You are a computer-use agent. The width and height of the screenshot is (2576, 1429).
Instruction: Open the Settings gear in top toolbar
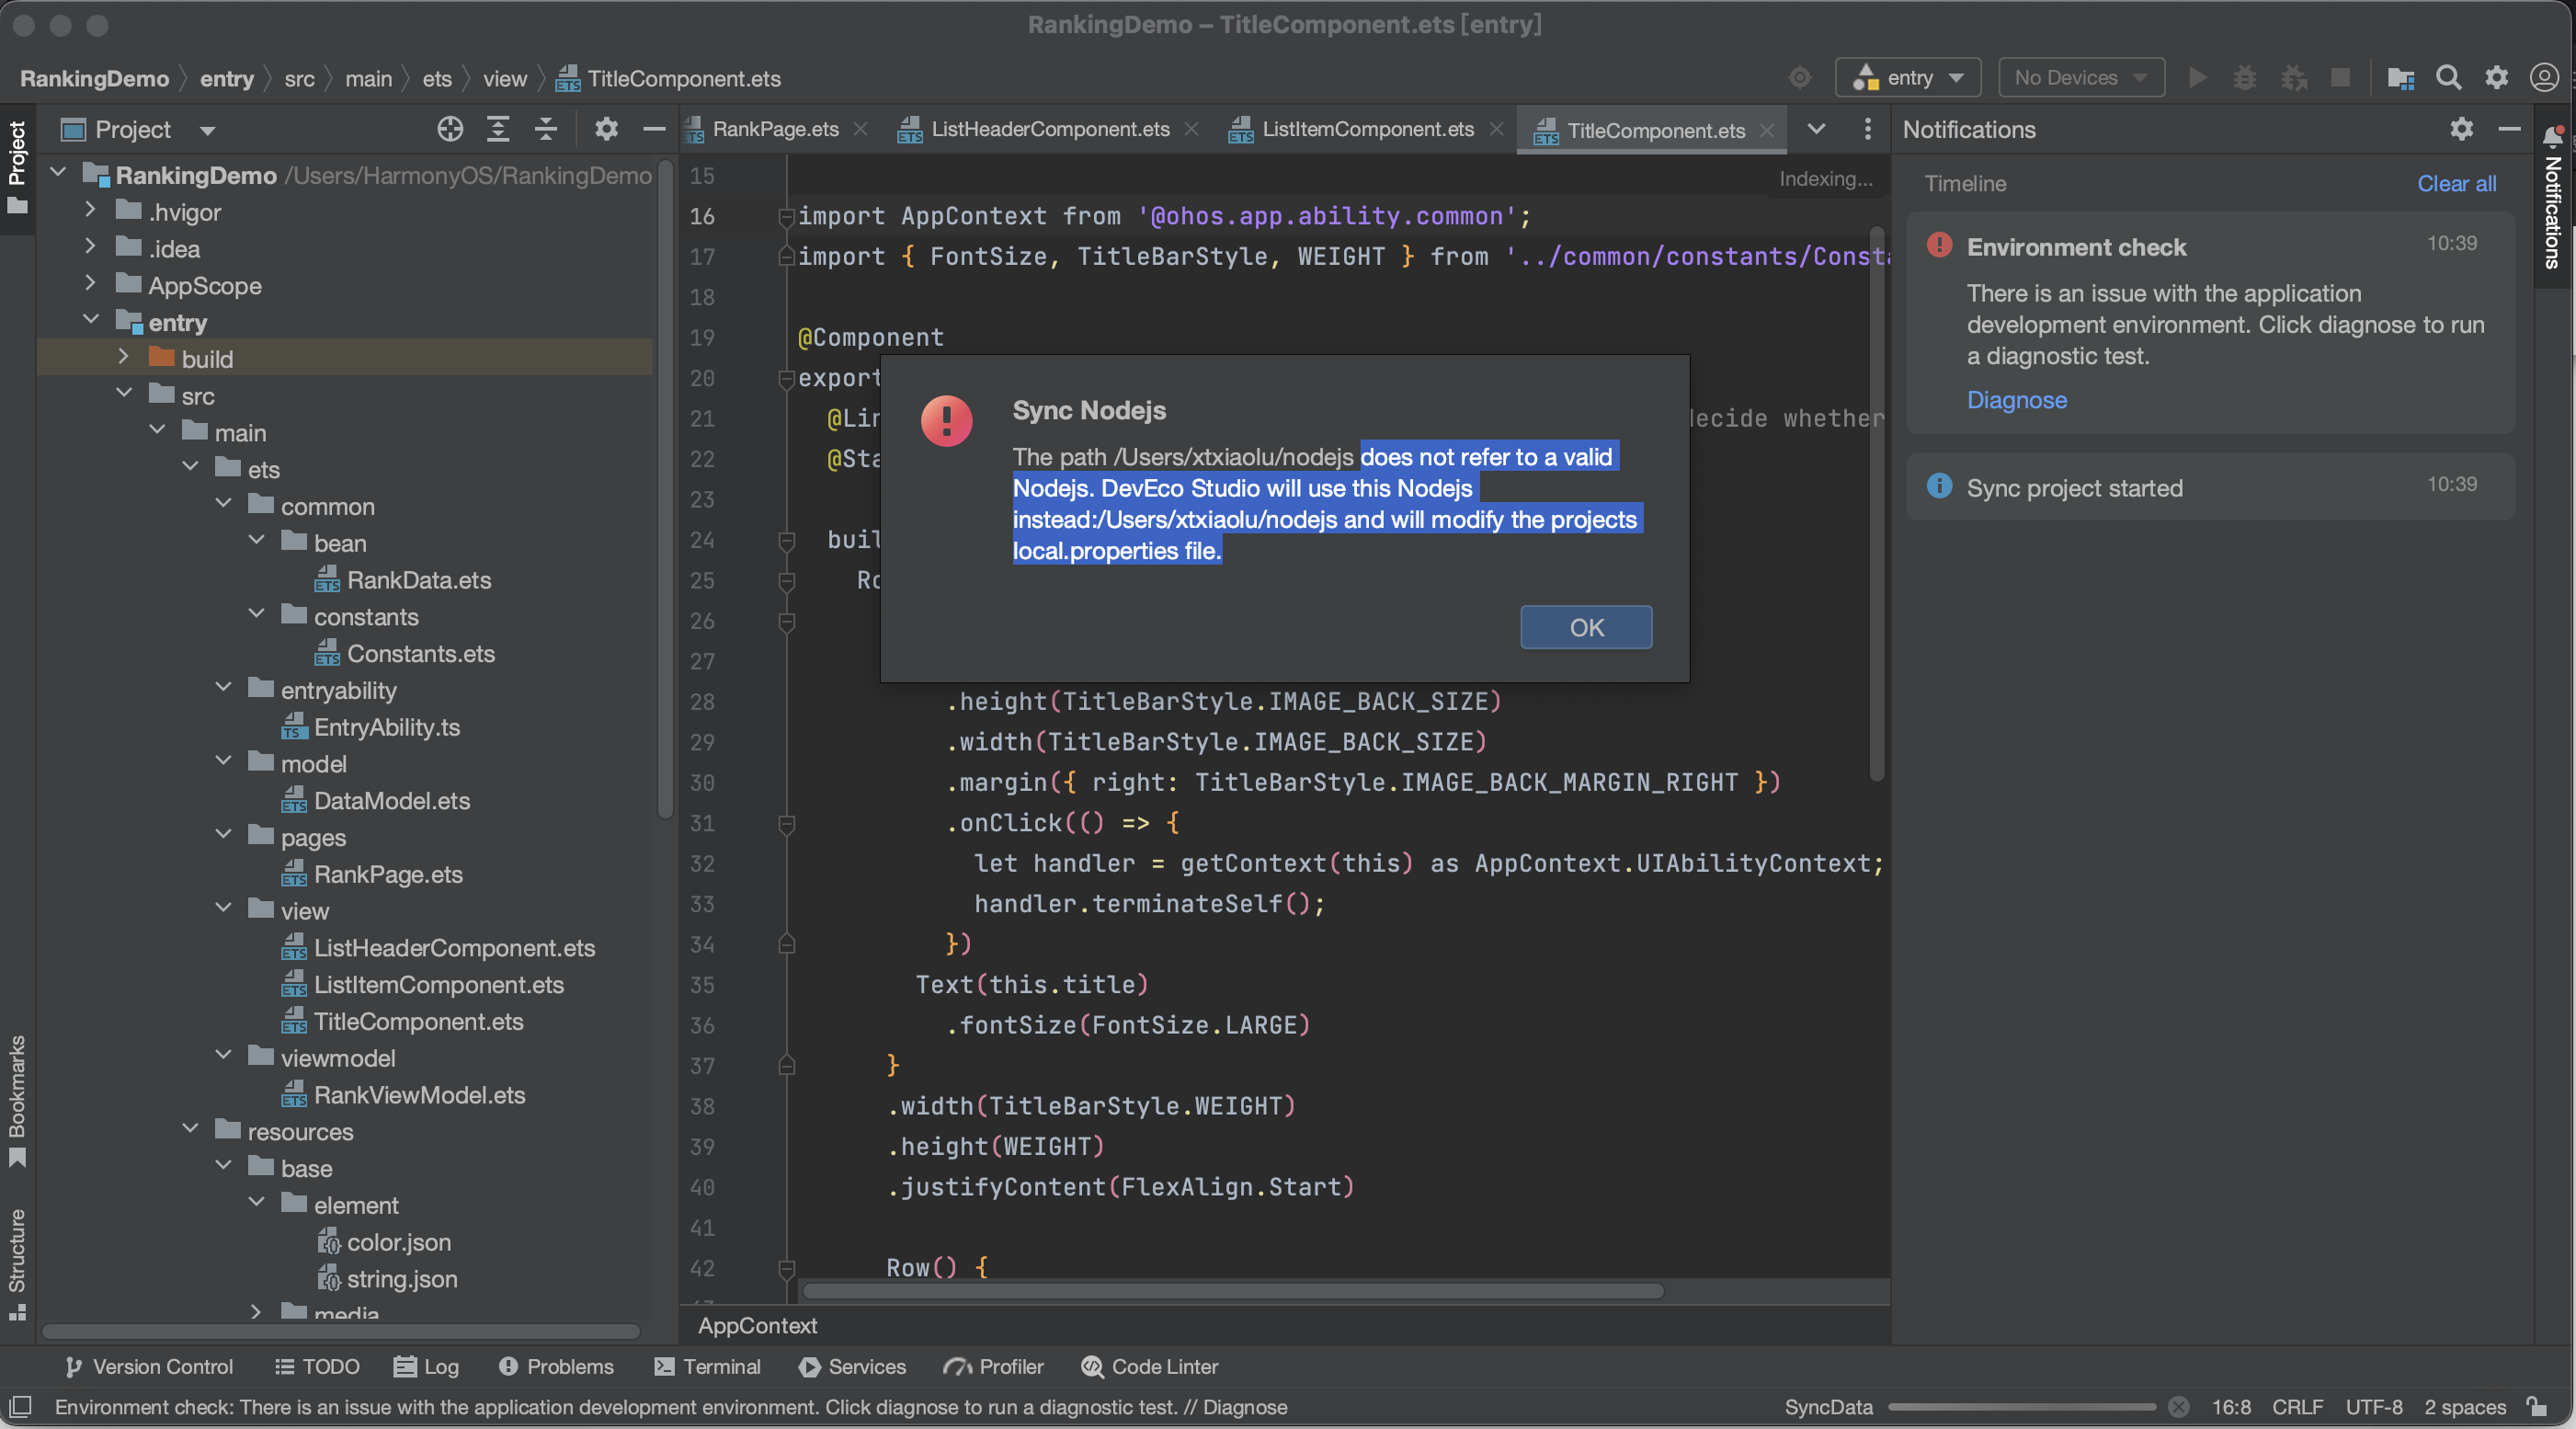coord(2496,78)
